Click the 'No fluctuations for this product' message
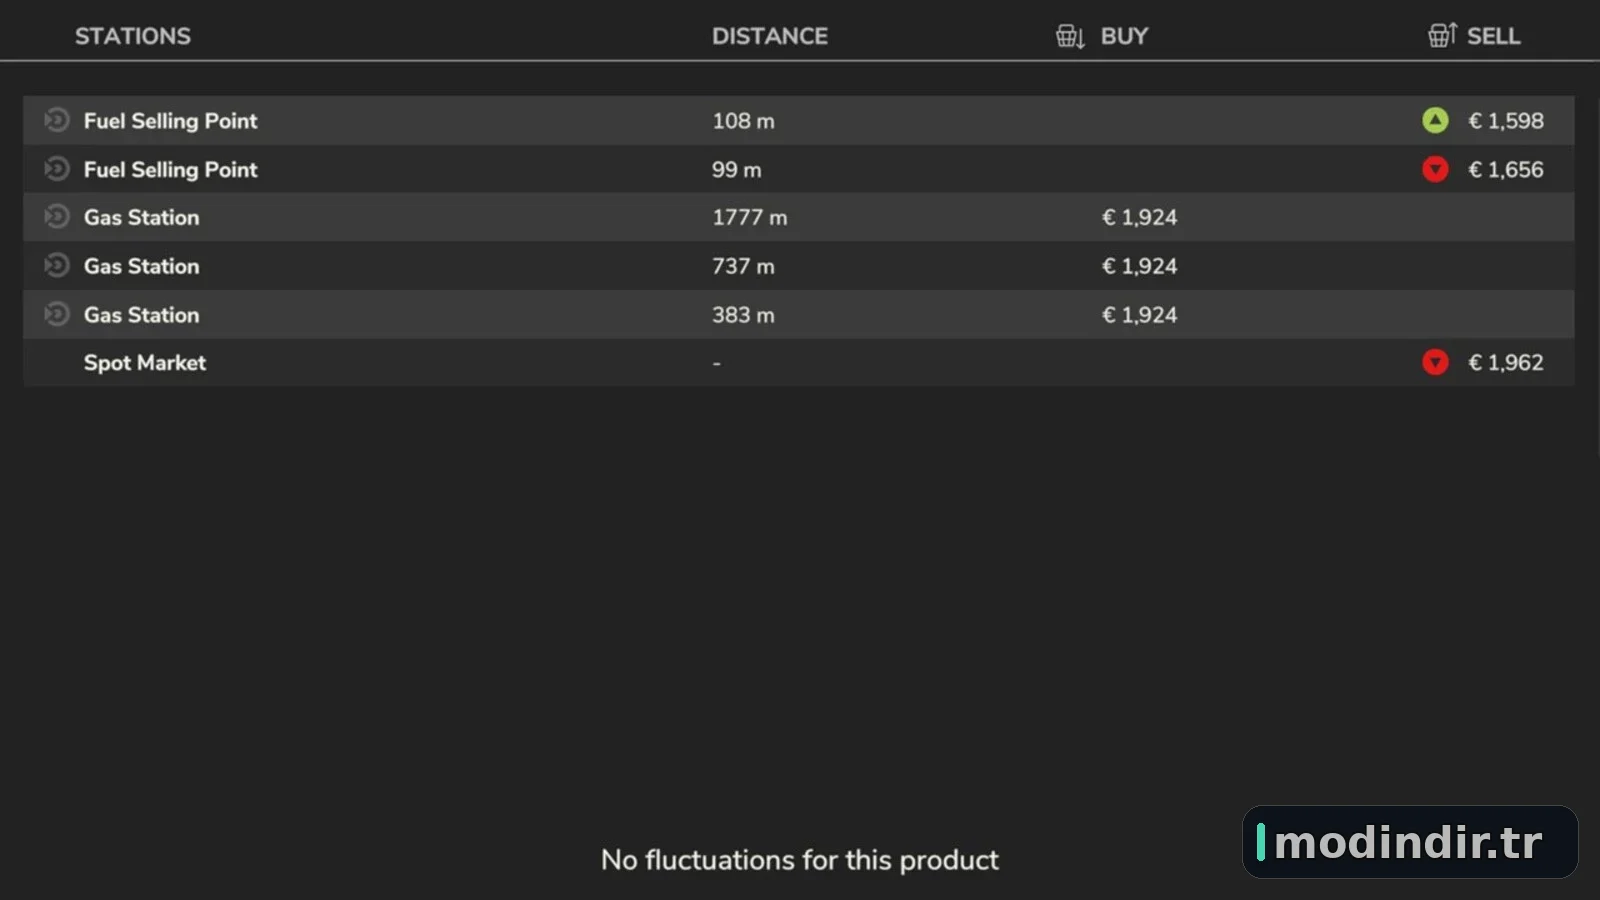Image resolution: width=1600 pixels, height=900 pixels. 800,860
